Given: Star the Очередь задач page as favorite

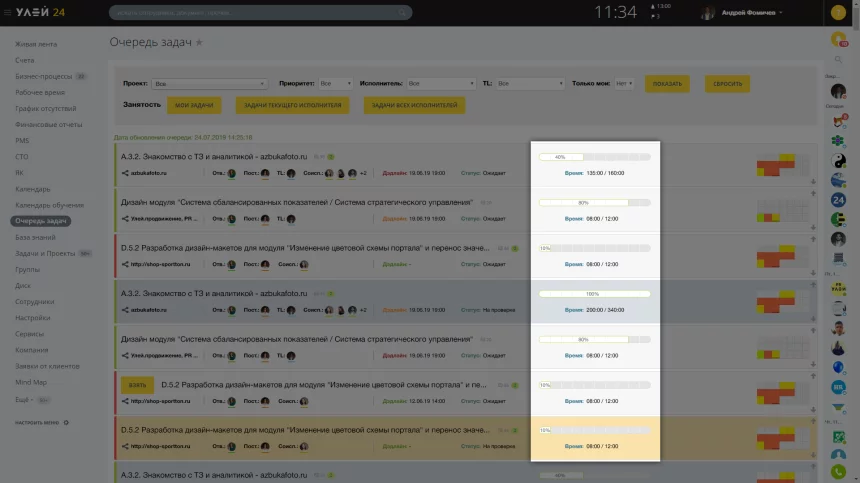Looking at the screenshot, I should (199, 42).
